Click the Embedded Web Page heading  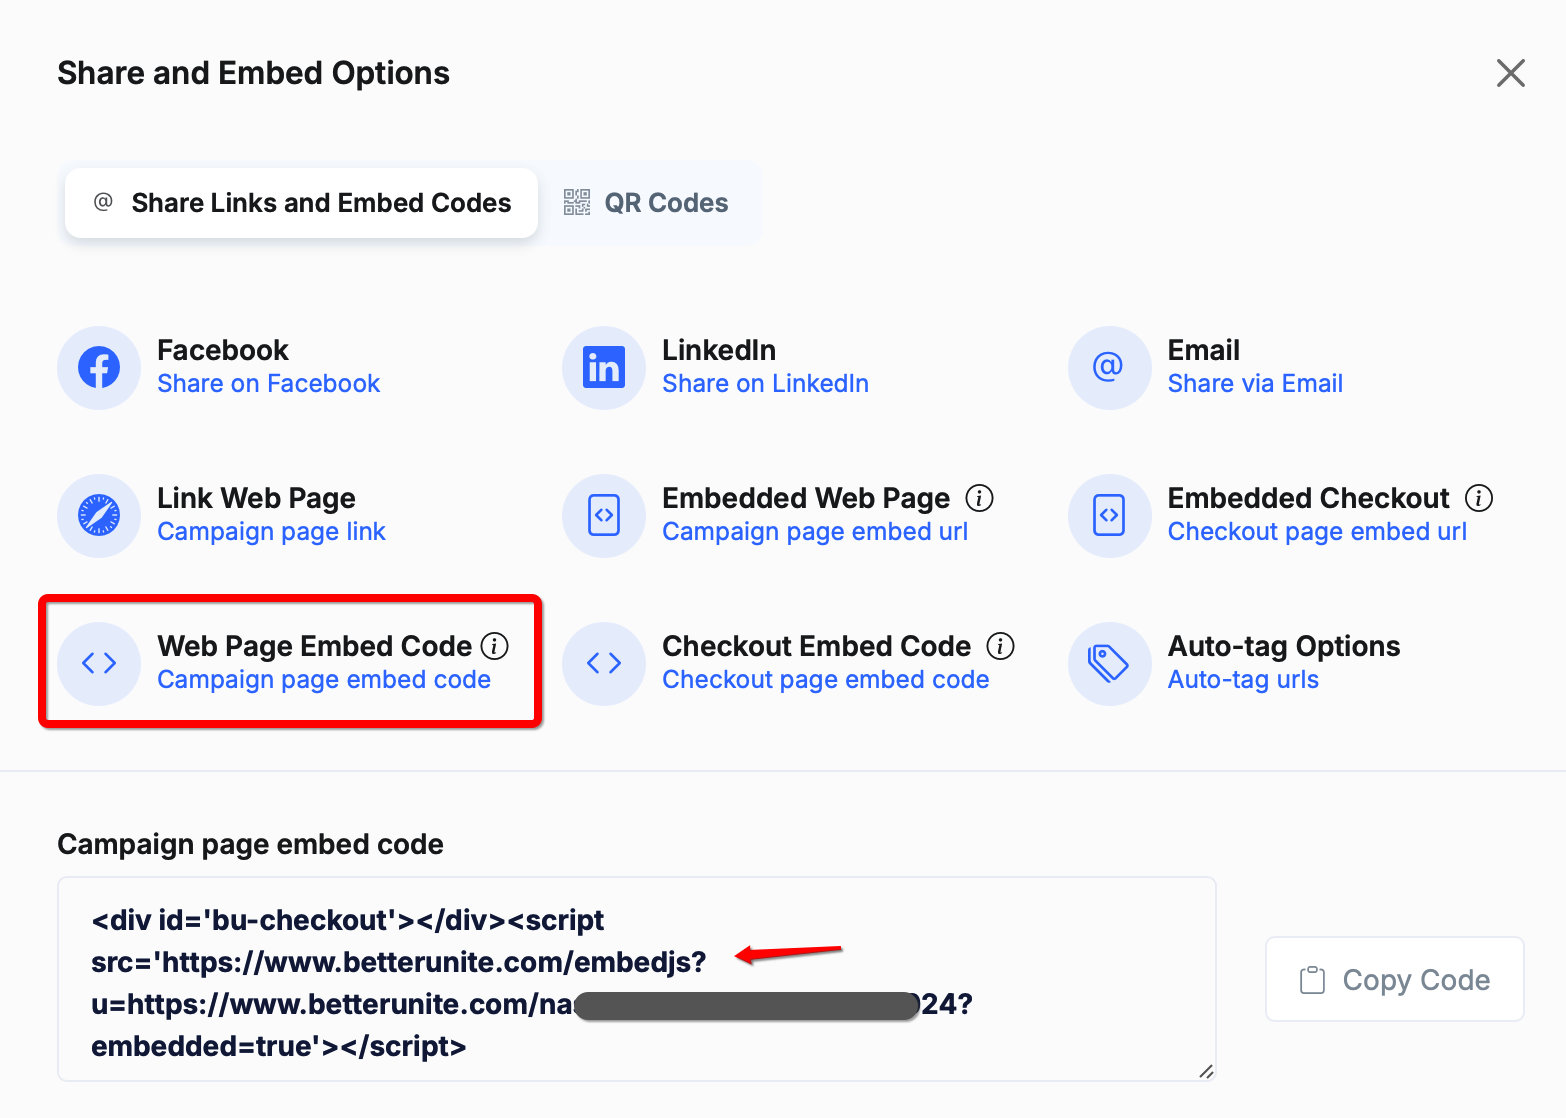(x=806, y=498)
